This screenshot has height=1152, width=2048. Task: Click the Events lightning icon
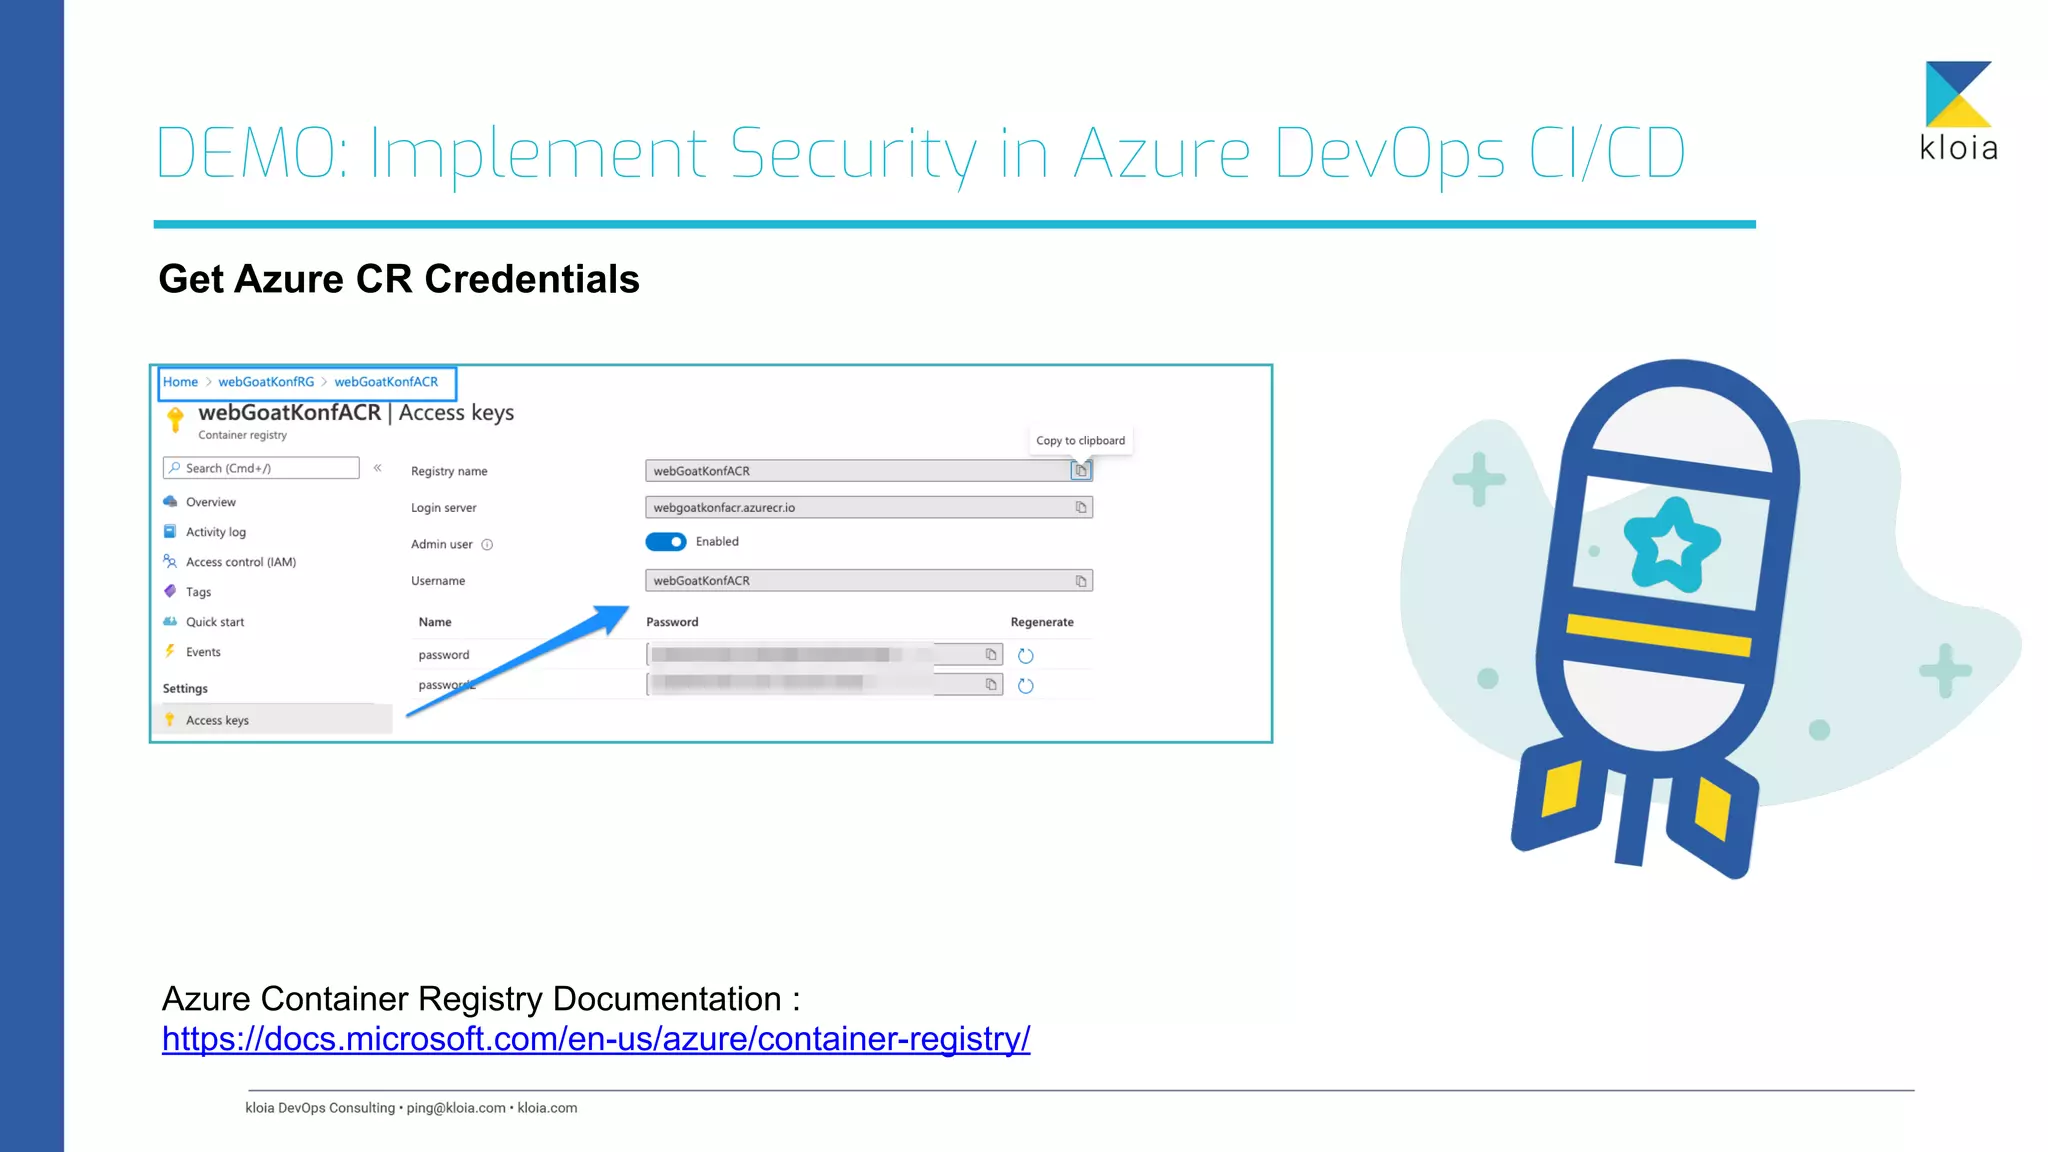[170, 651]
